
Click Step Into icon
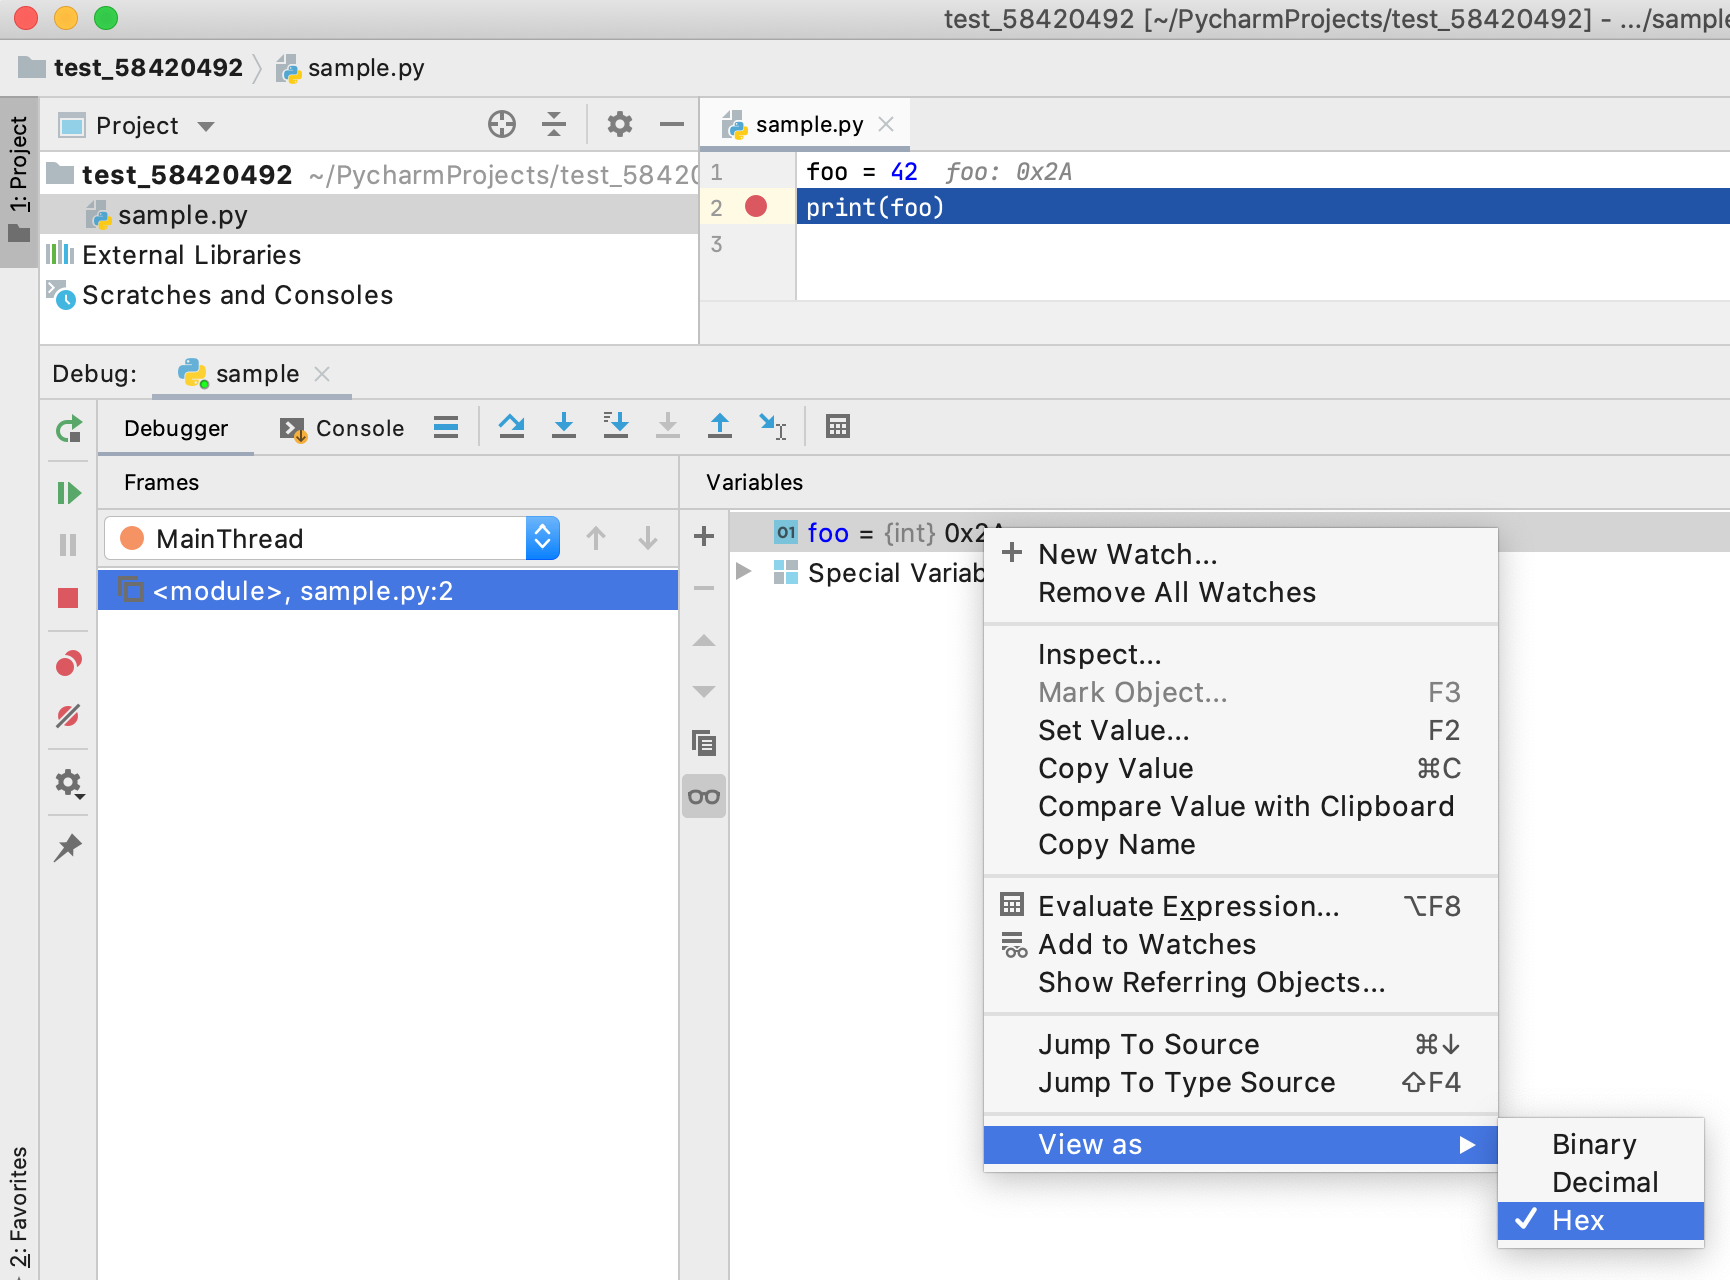click(x=564, y=427)
